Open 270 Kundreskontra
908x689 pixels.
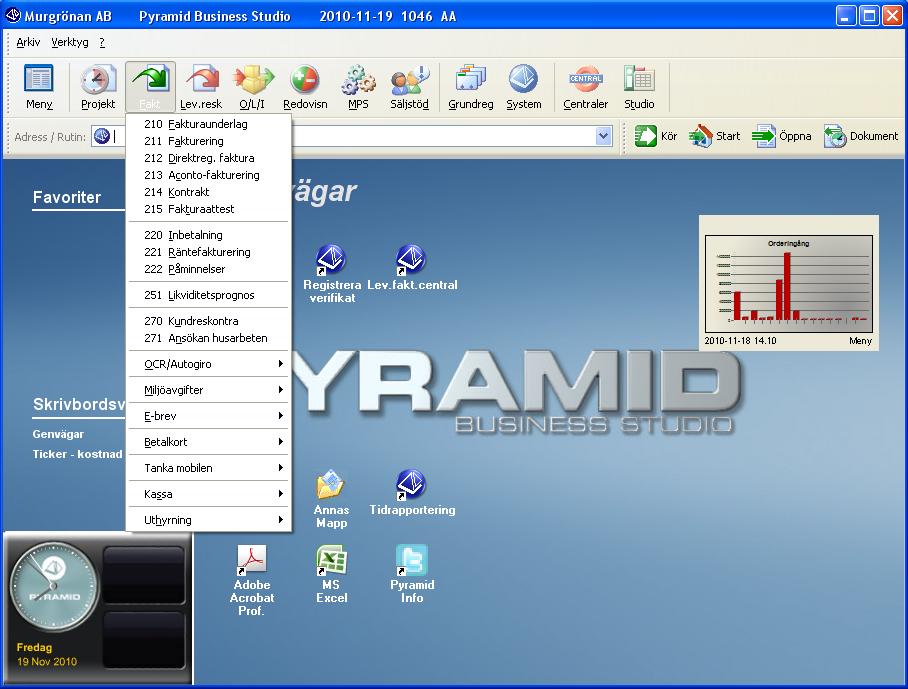208,321
